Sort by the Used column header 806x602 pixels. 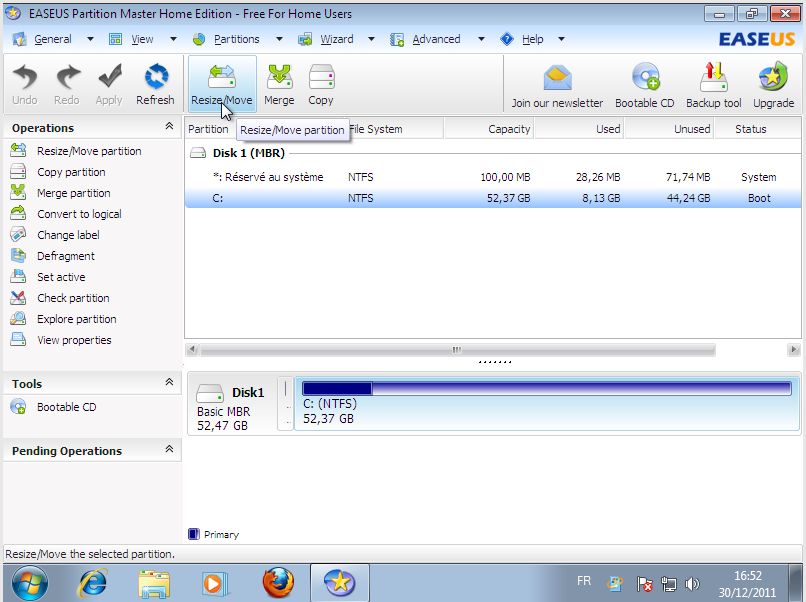tap(579, 129)
